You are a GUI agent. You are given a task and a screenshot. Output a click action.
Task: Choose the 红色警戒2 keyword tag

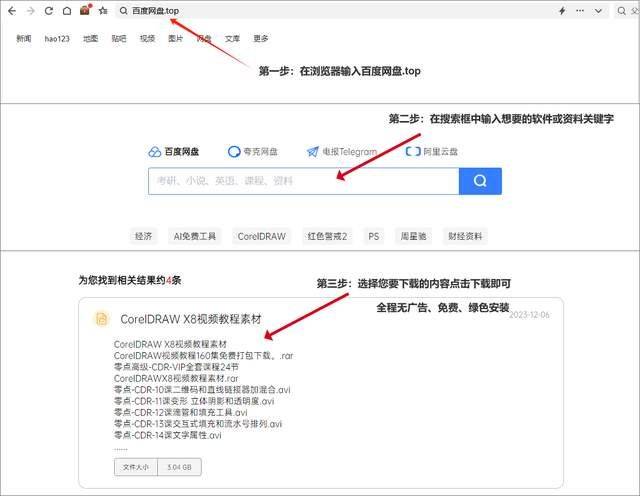coord(327,236)
